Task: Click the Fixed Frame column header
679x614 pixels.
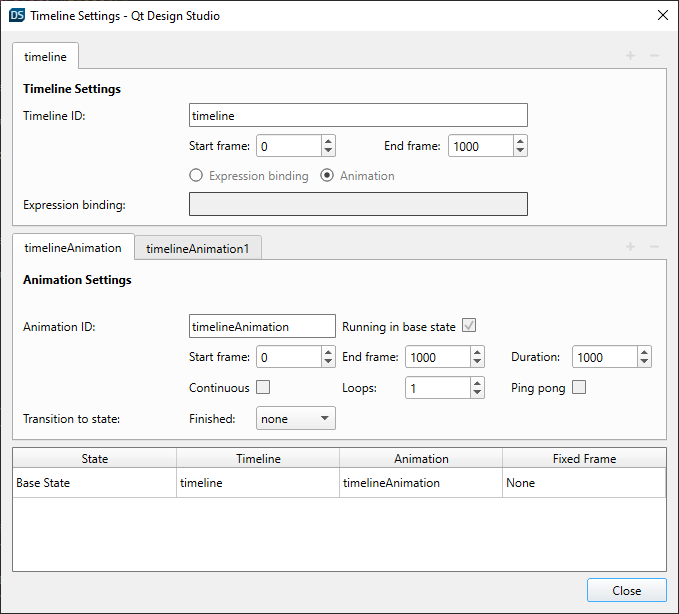Action: click(584, 458)
